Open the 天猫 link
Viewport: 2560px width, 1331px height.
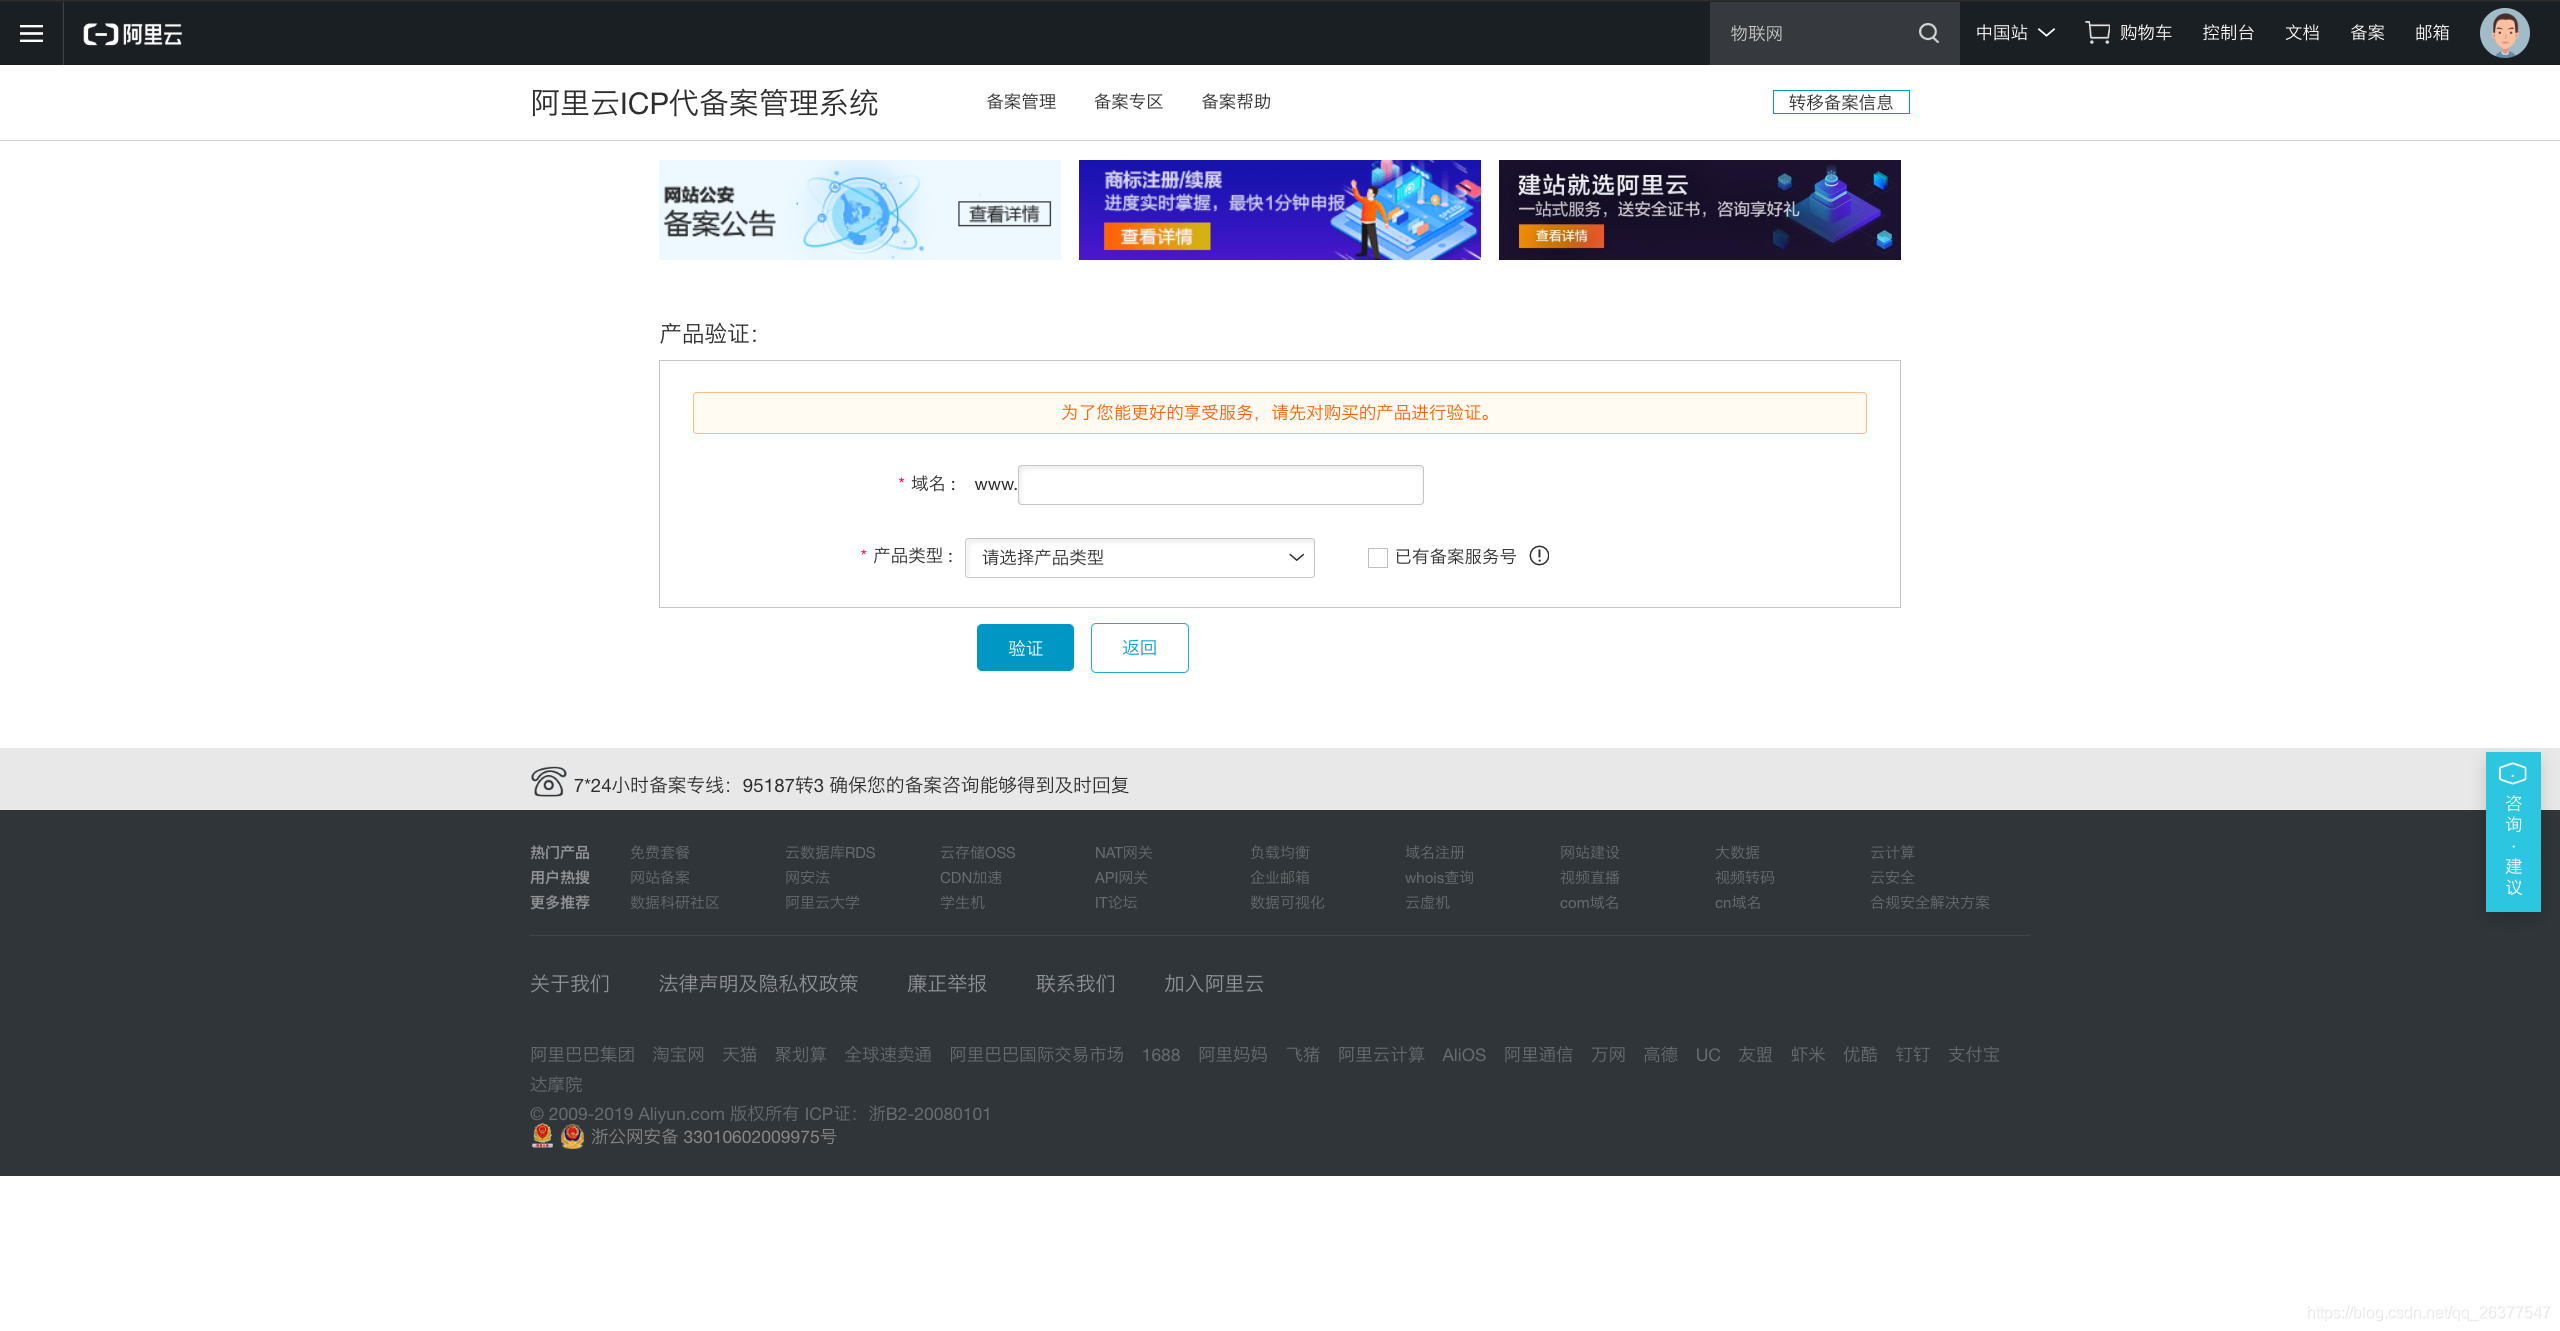click(739, 1054)
